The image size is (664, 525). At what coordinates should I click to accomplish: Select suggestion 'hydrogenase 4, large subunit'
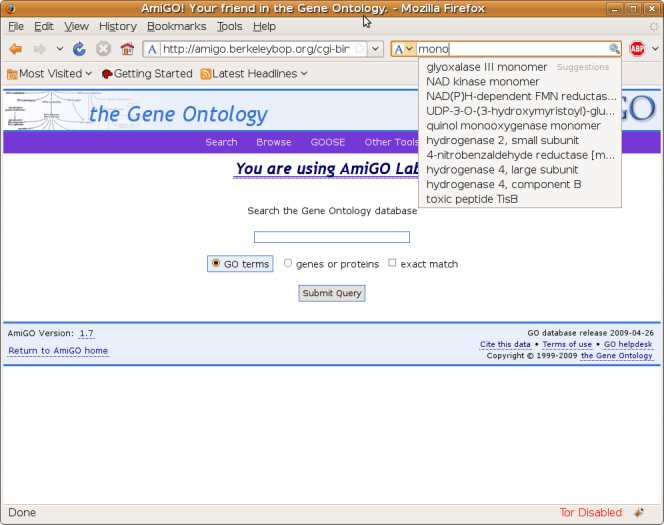click(520, 170)
